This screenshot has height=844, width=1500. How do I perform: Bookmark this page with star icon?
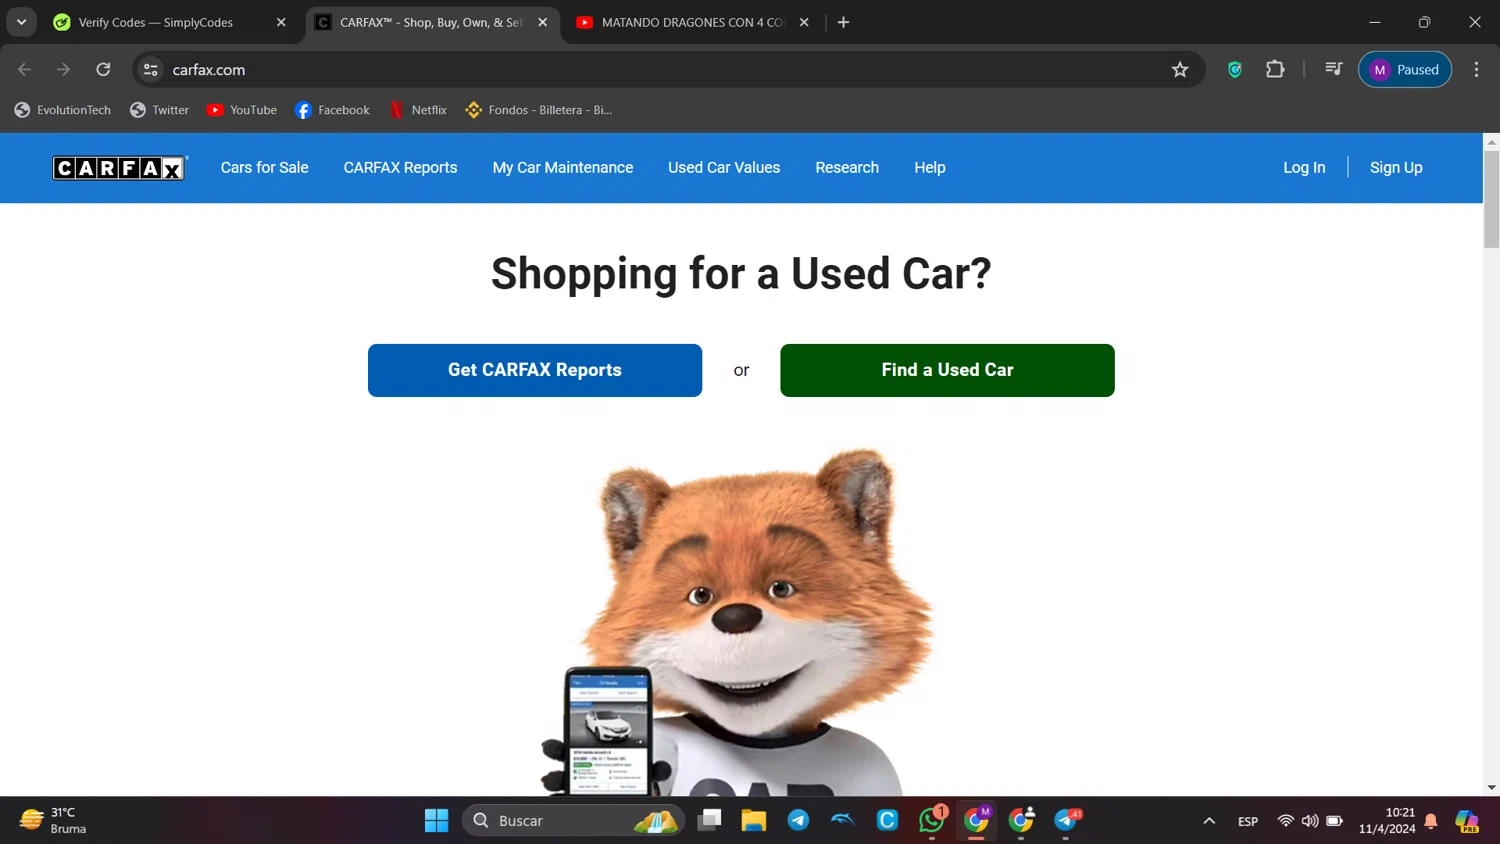pyautogui.click(x=1180, y=69)
